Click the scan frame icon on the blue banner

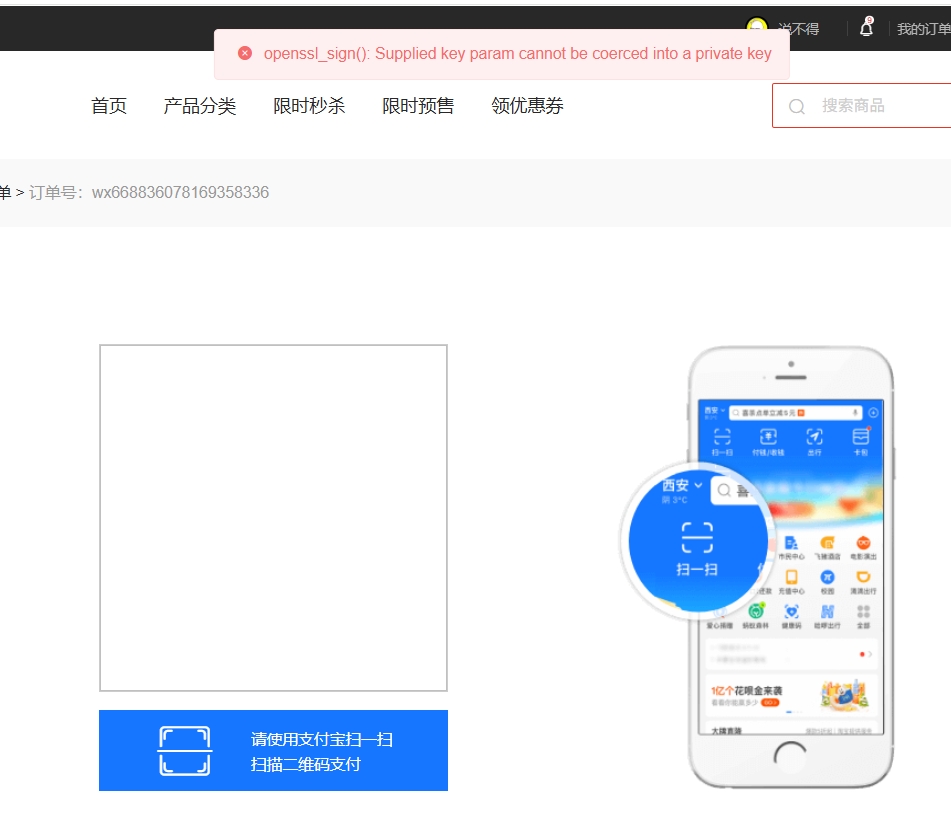(185, 751)
